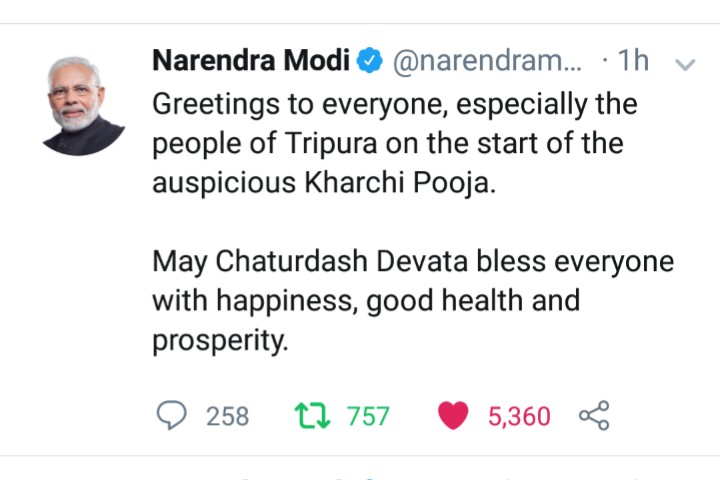Retweet this tweet using the green arrows icon
Screen dimensions: 720x480
pos(312,415)
